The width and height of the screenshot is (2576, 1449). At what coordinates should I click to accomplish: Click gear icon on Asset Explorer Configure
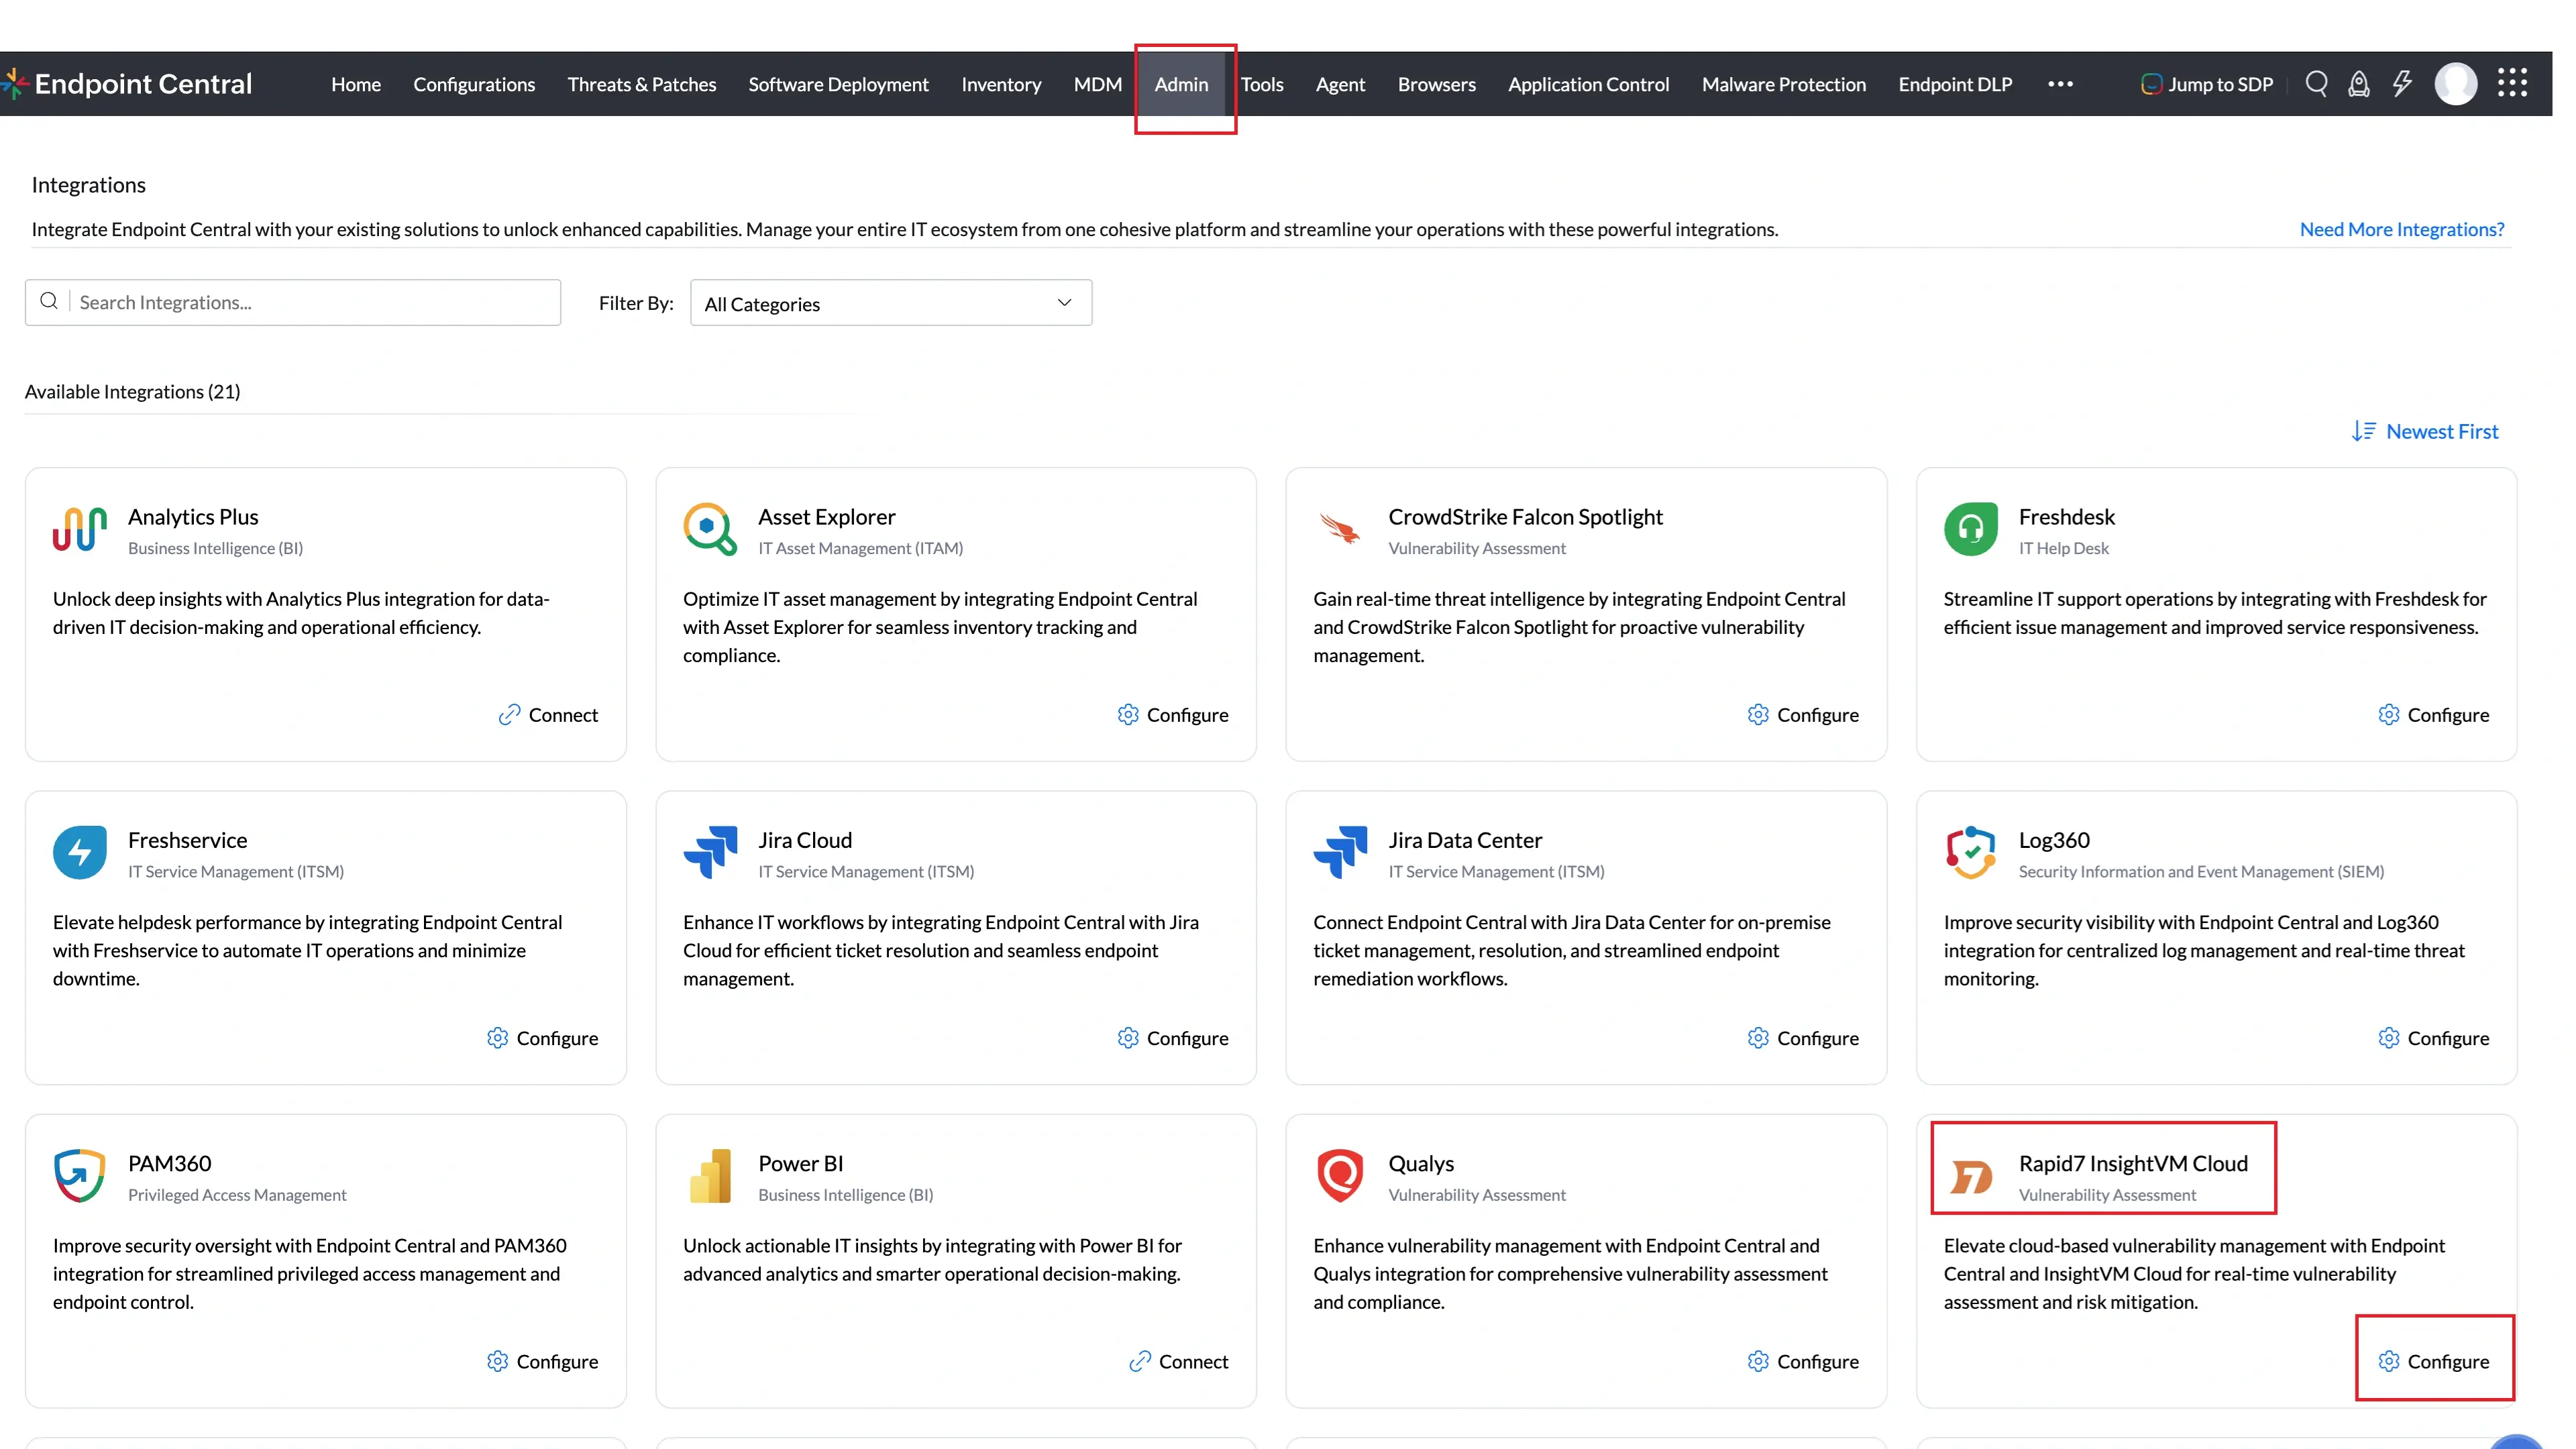point(1128,714)
